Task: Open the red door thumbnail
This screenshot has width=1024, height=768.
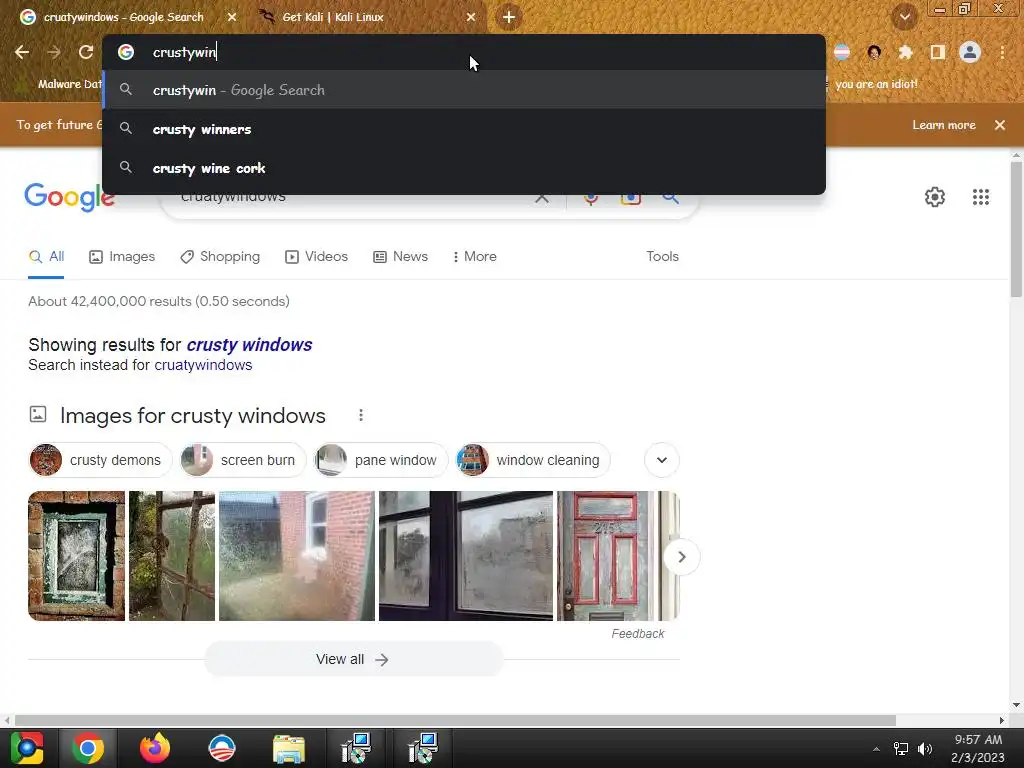Action: (605, 556)
